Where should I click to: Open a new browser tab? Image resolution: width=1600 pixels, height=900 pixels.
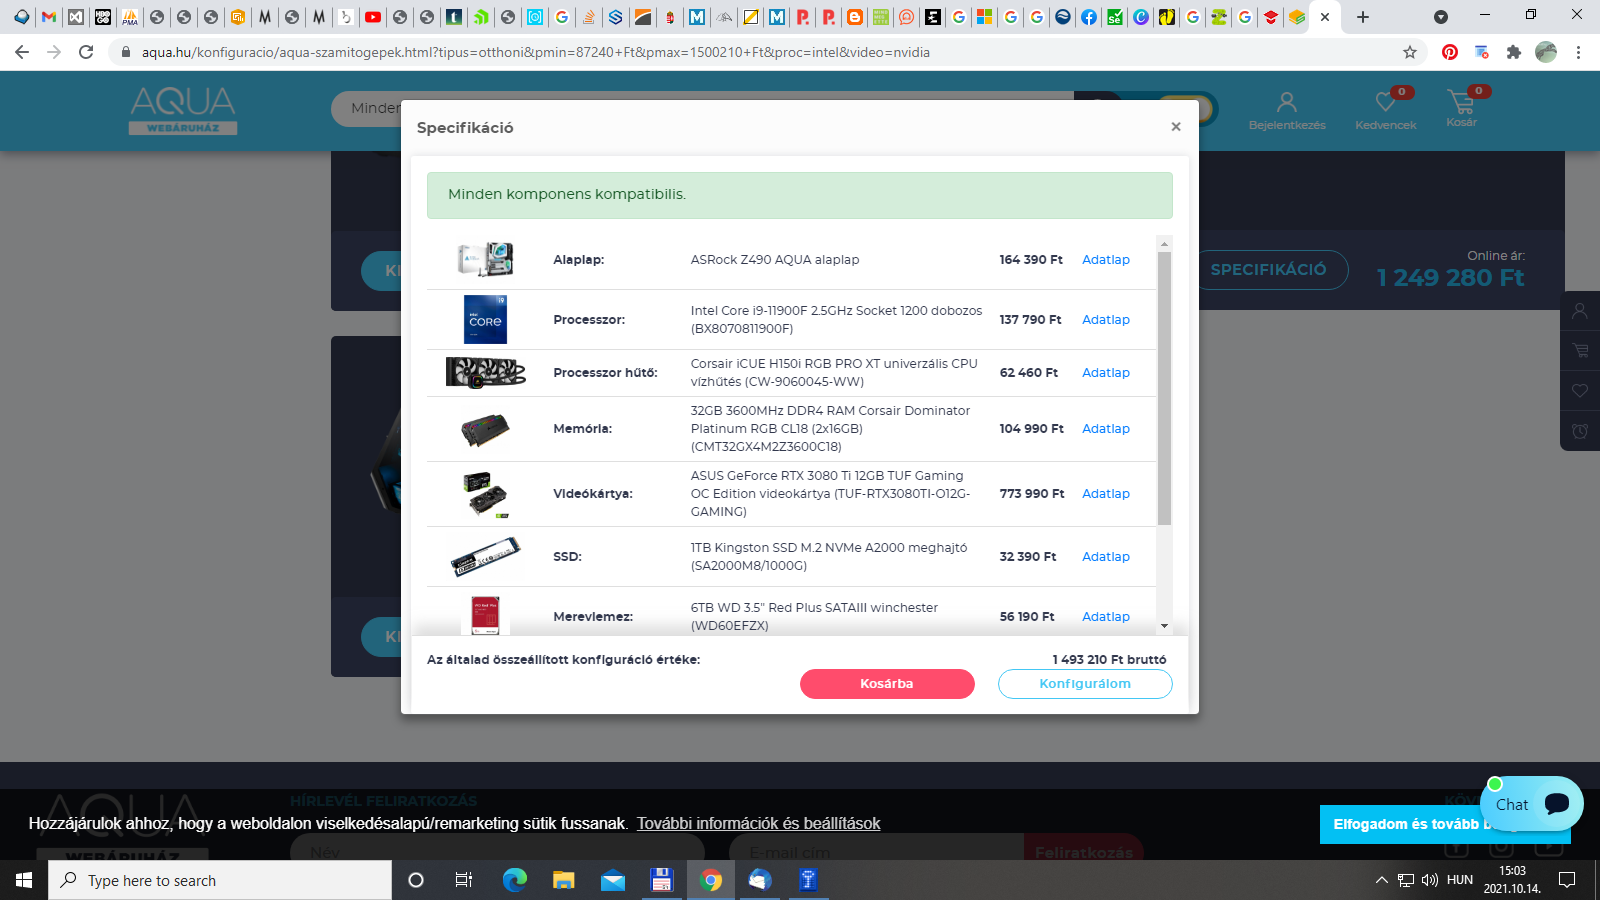pyautogui.click(x=1363, y=17)
